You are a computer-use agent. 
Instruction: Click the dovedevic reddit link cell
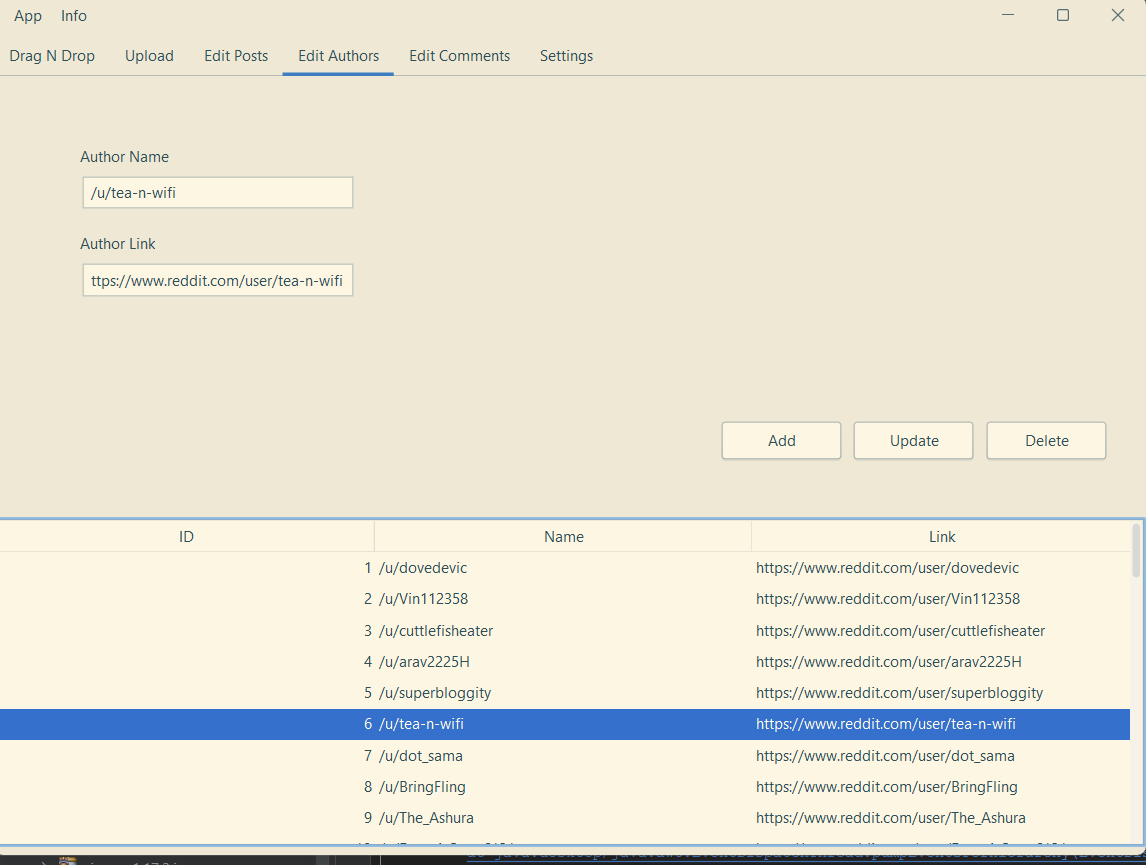pos(941,568)
